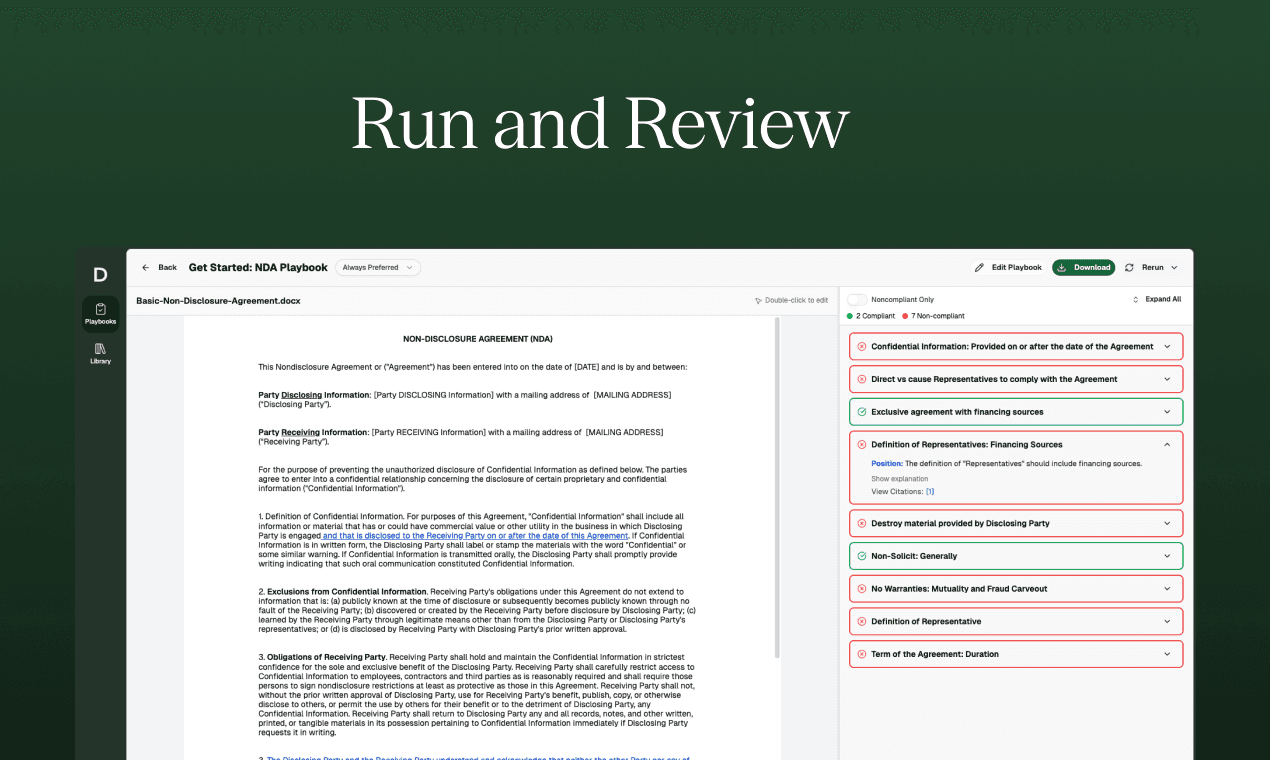Open the Library sidebar section

(x=100, y=353)
